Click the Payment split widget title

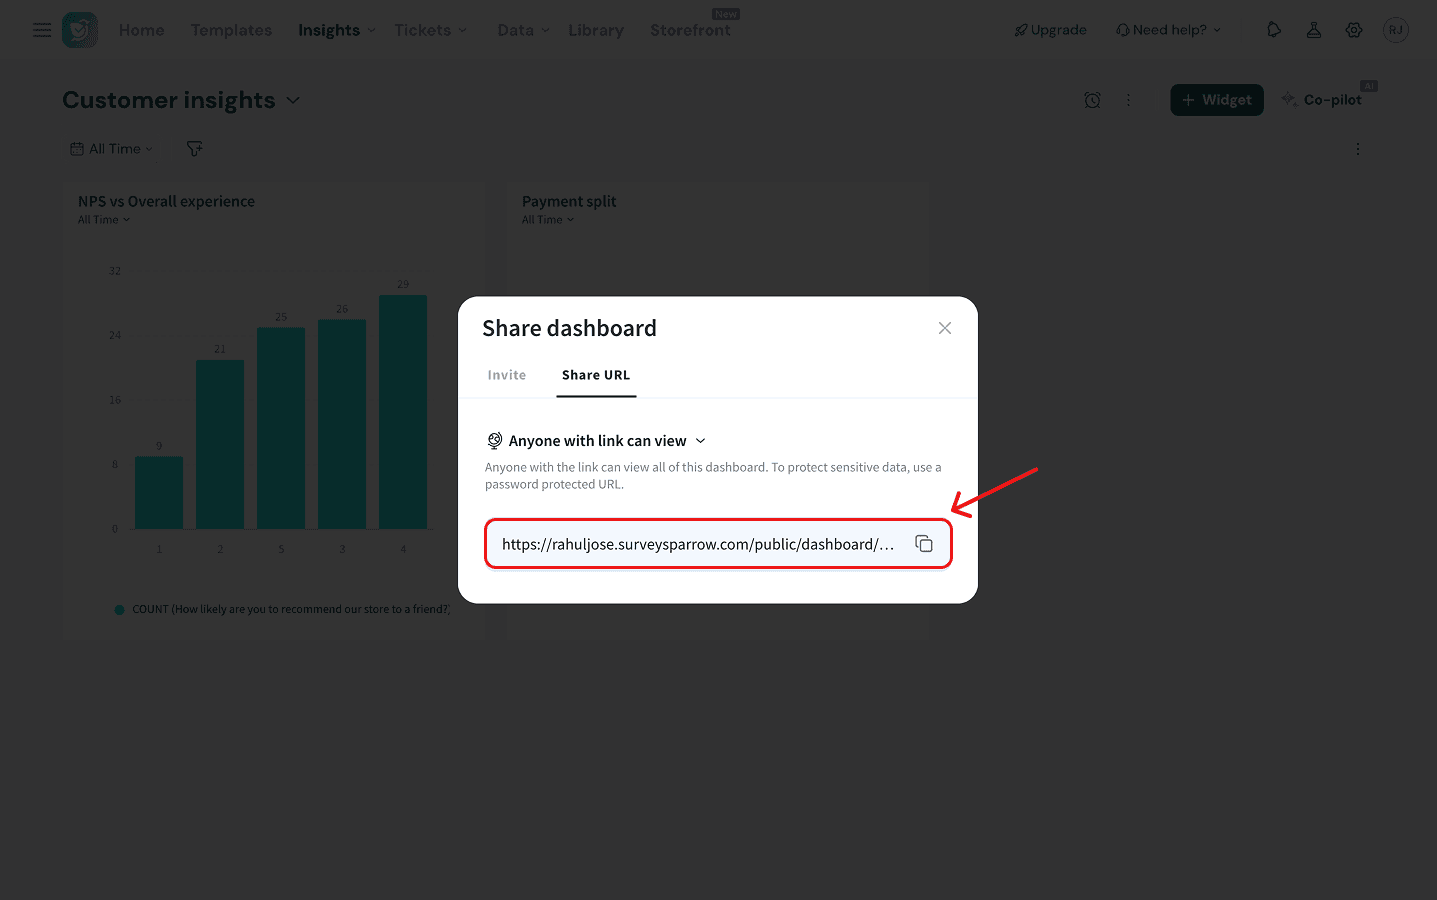pos(569,201)
